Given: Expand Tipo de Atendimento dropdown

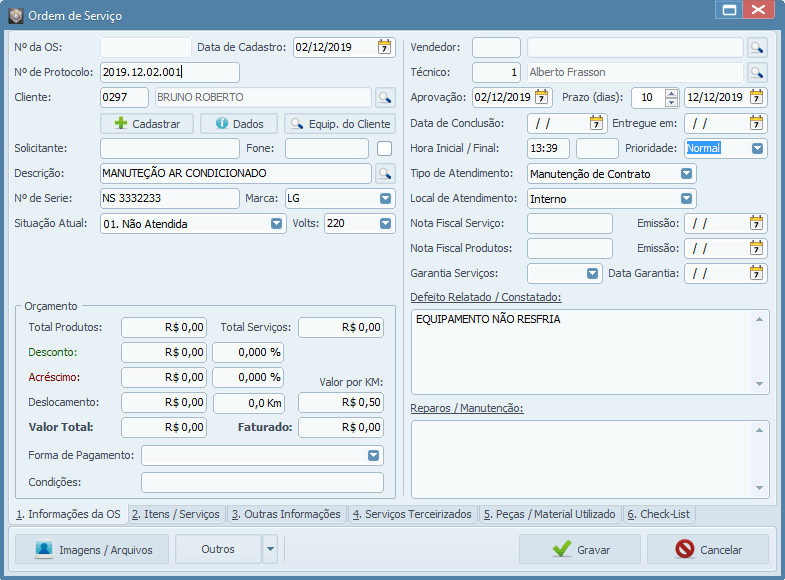Looking at the screenshot, I should (686, 174).
